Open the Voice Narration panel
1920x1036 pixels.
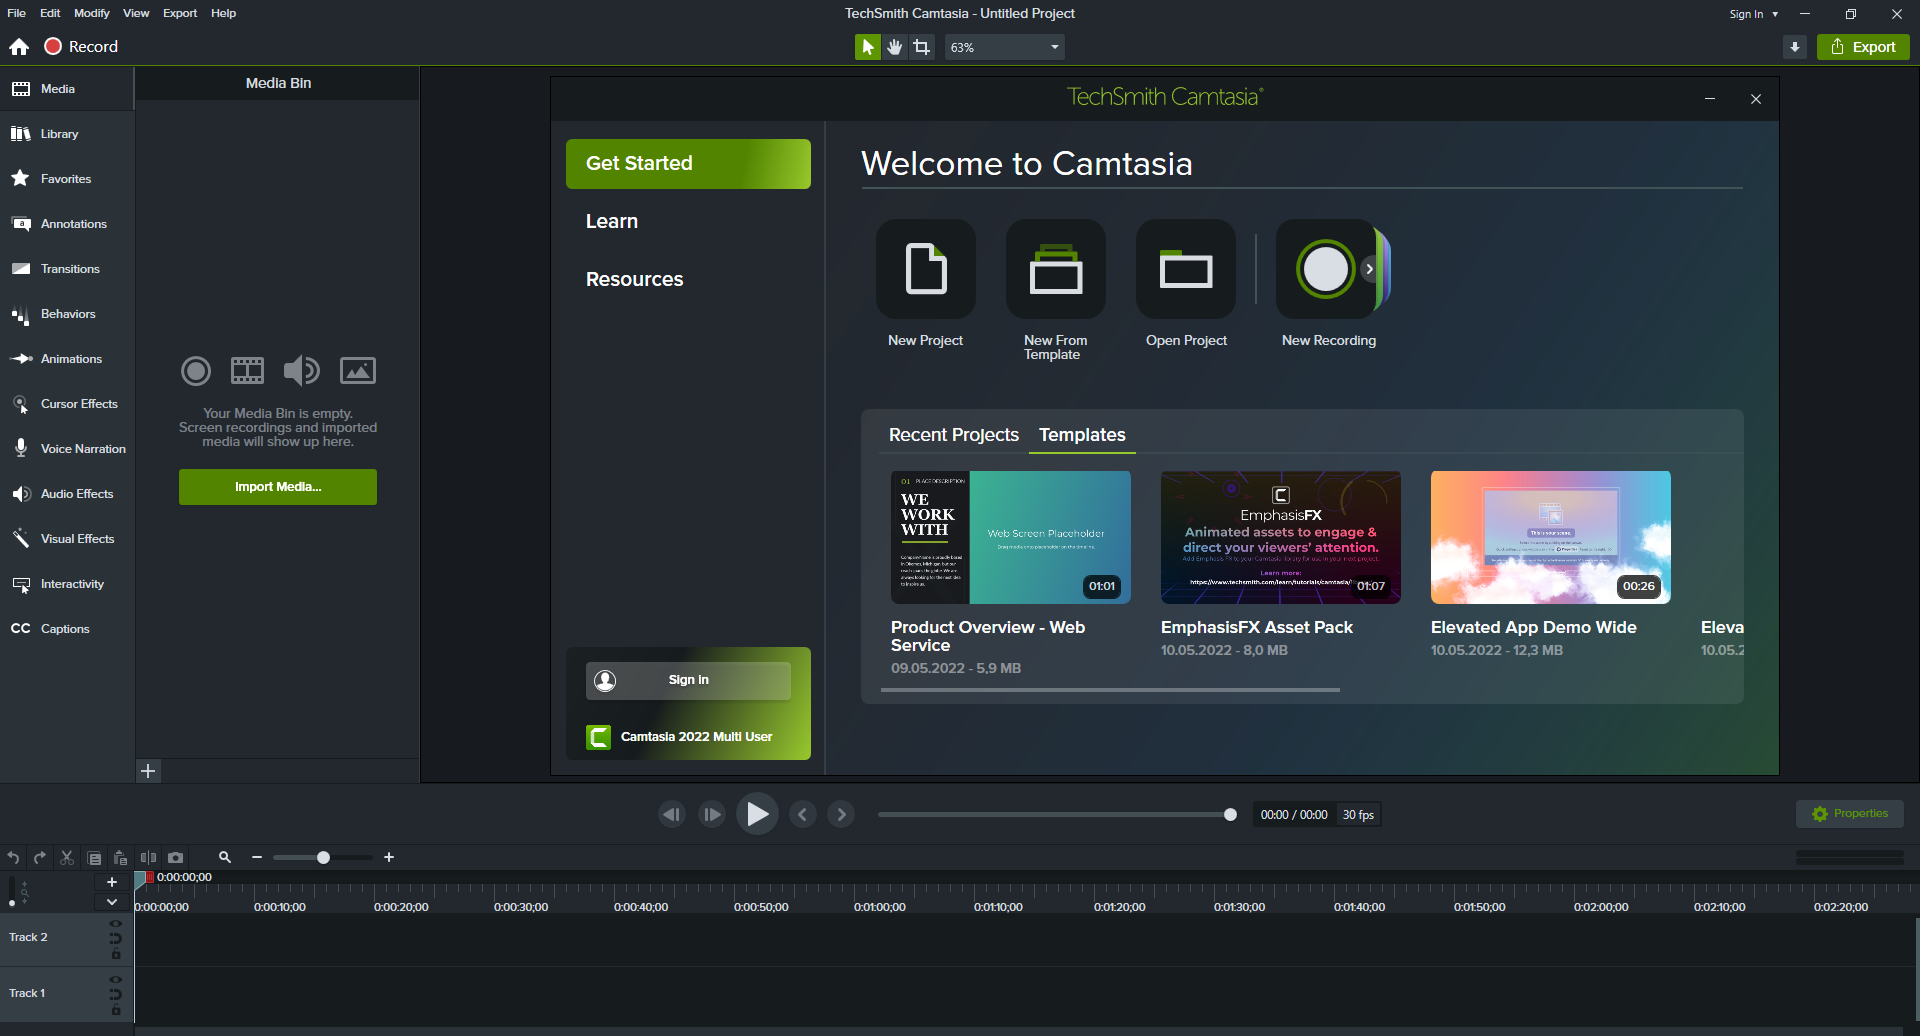point(67,449)
